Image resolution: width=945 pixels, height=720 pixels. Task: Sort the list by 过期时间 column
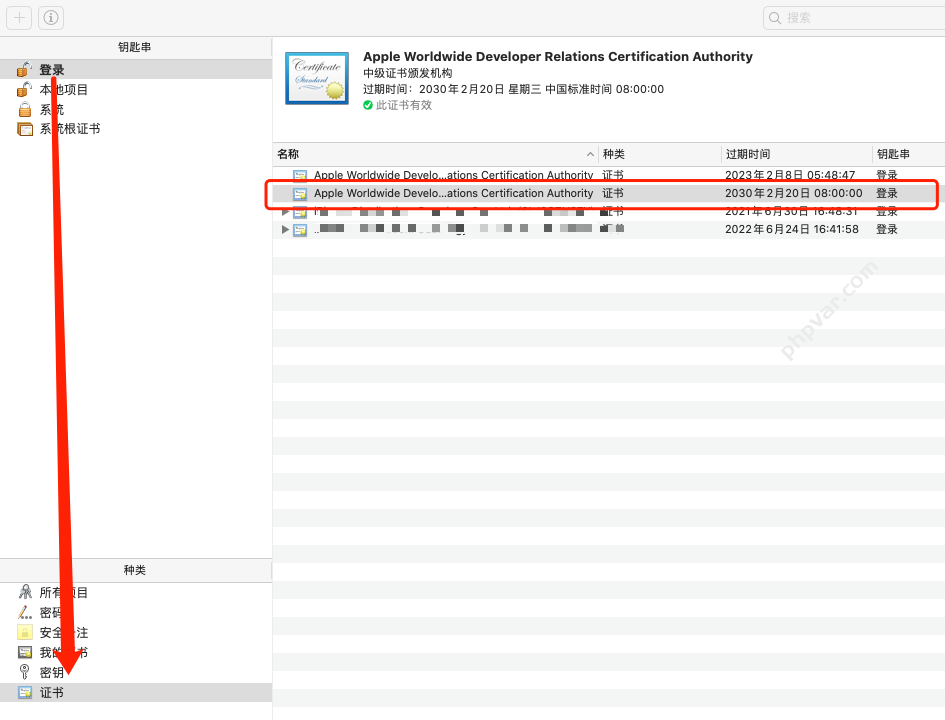click(797, 154)
